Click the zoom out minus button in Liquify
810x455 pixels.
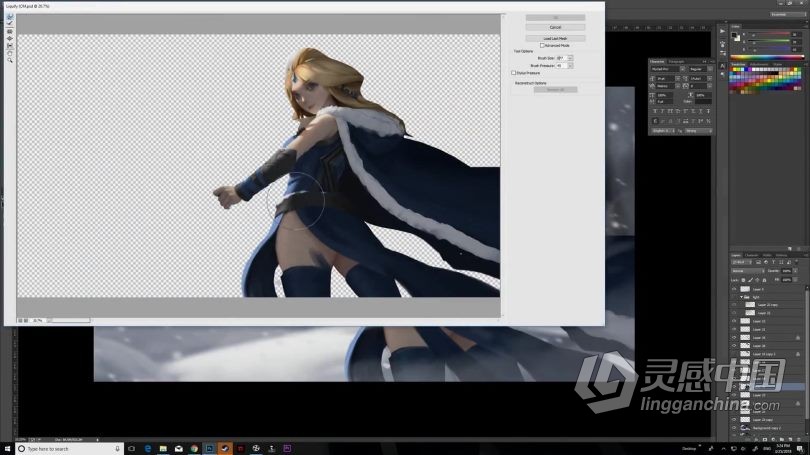[21, 320]
